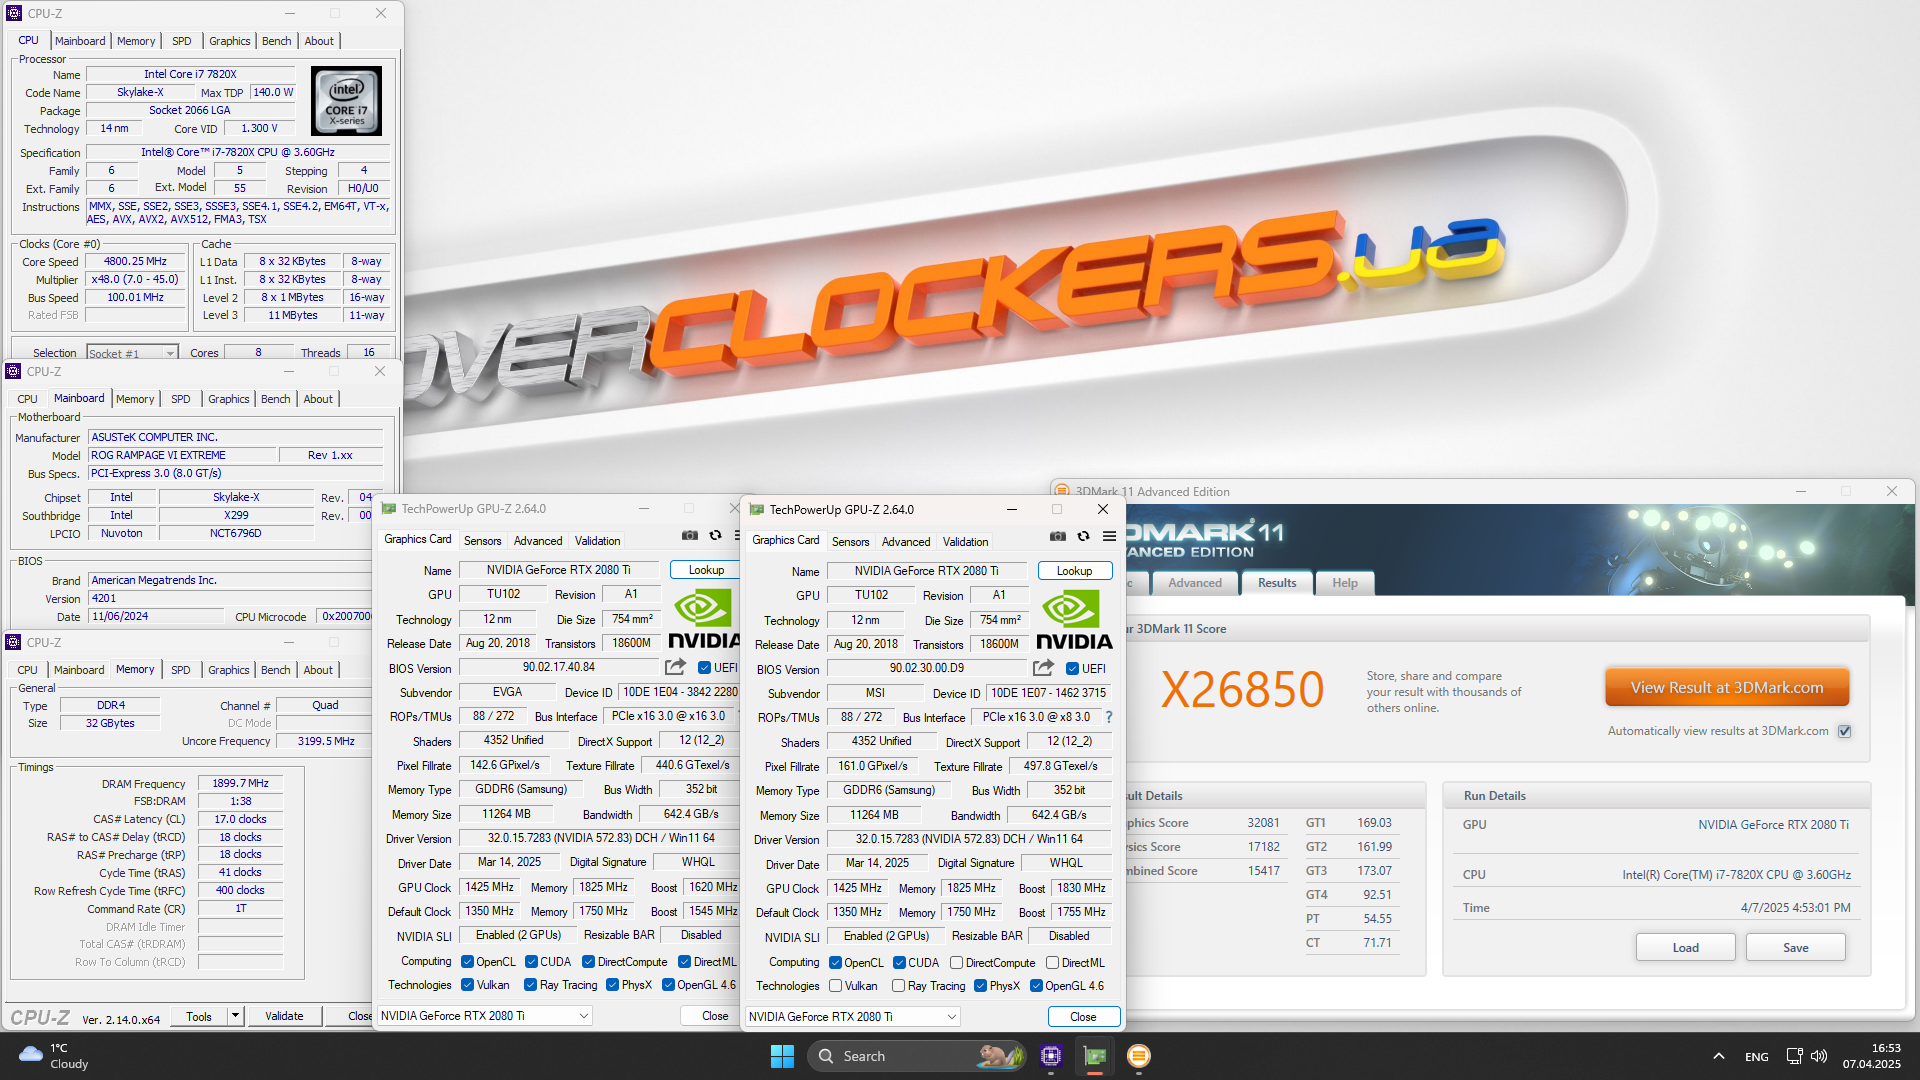This screenshot has height=1080, width=1920.
Task: Click the Core Speed value 4800.25 MHz
Action: [x=135, y=261]
